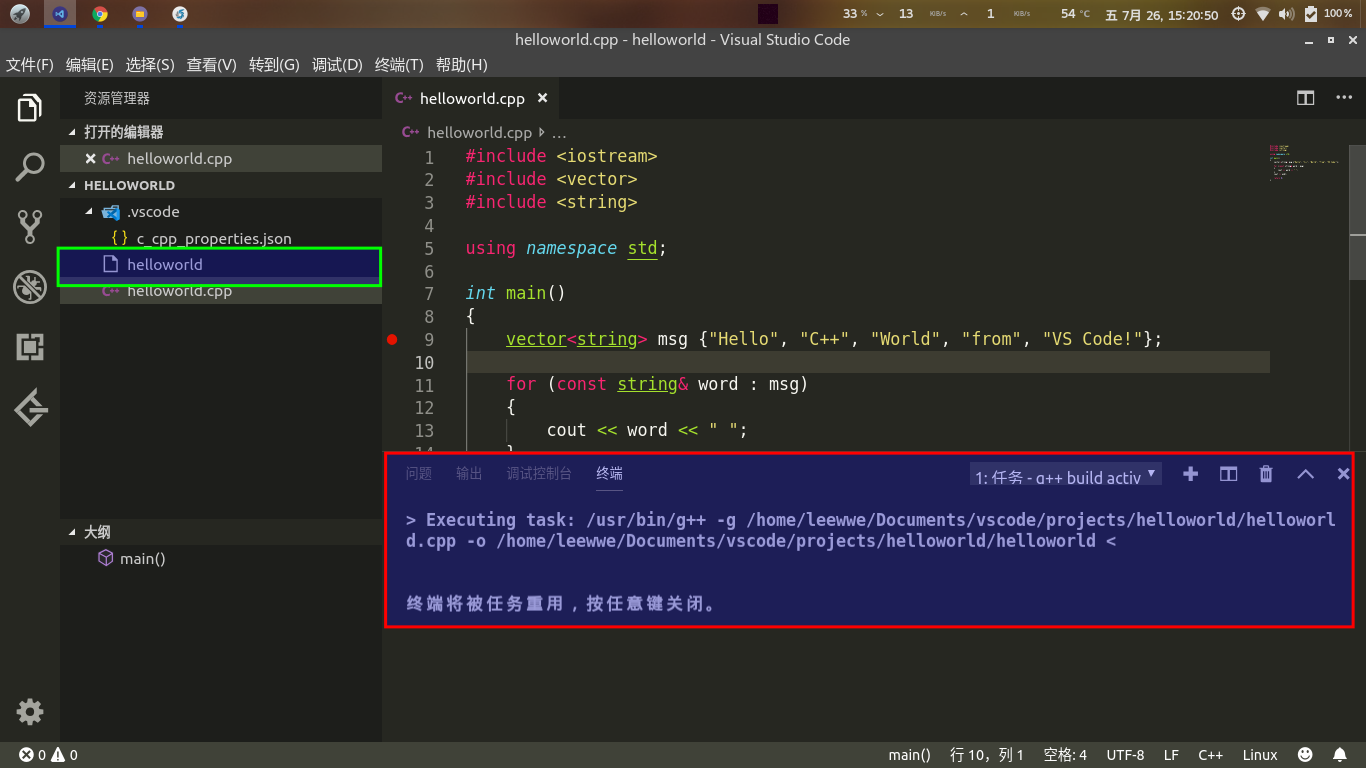The width and height of the screenshot is (1366, 768).
Task: Open the battery indicator showing 100%
Action: (1328, 14)
